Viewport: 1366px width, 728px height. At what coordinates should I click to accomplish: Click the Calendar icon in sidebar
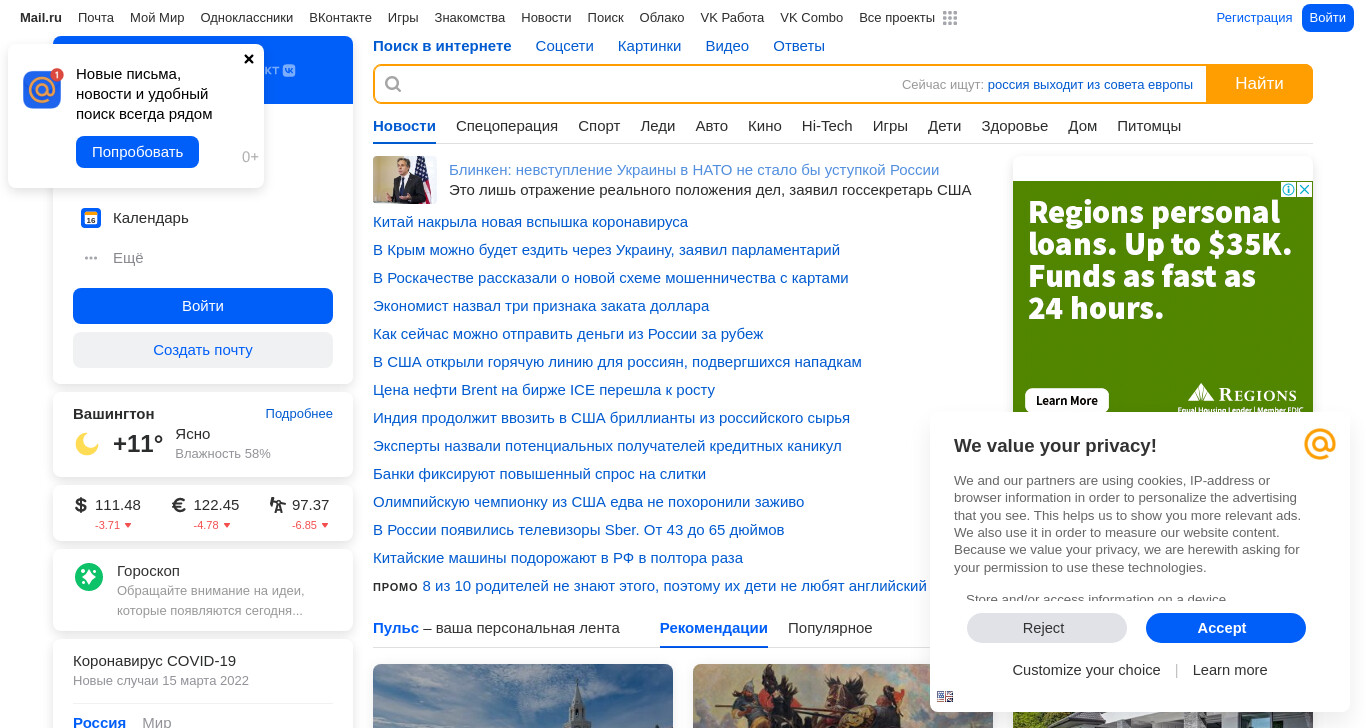91,218
